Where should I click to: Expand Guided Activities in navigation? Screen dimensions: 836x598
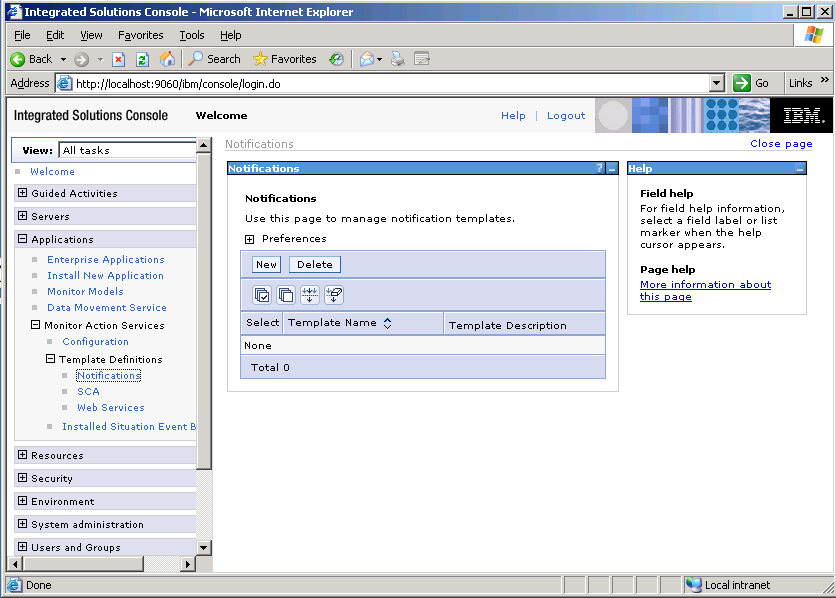(22, 193)
